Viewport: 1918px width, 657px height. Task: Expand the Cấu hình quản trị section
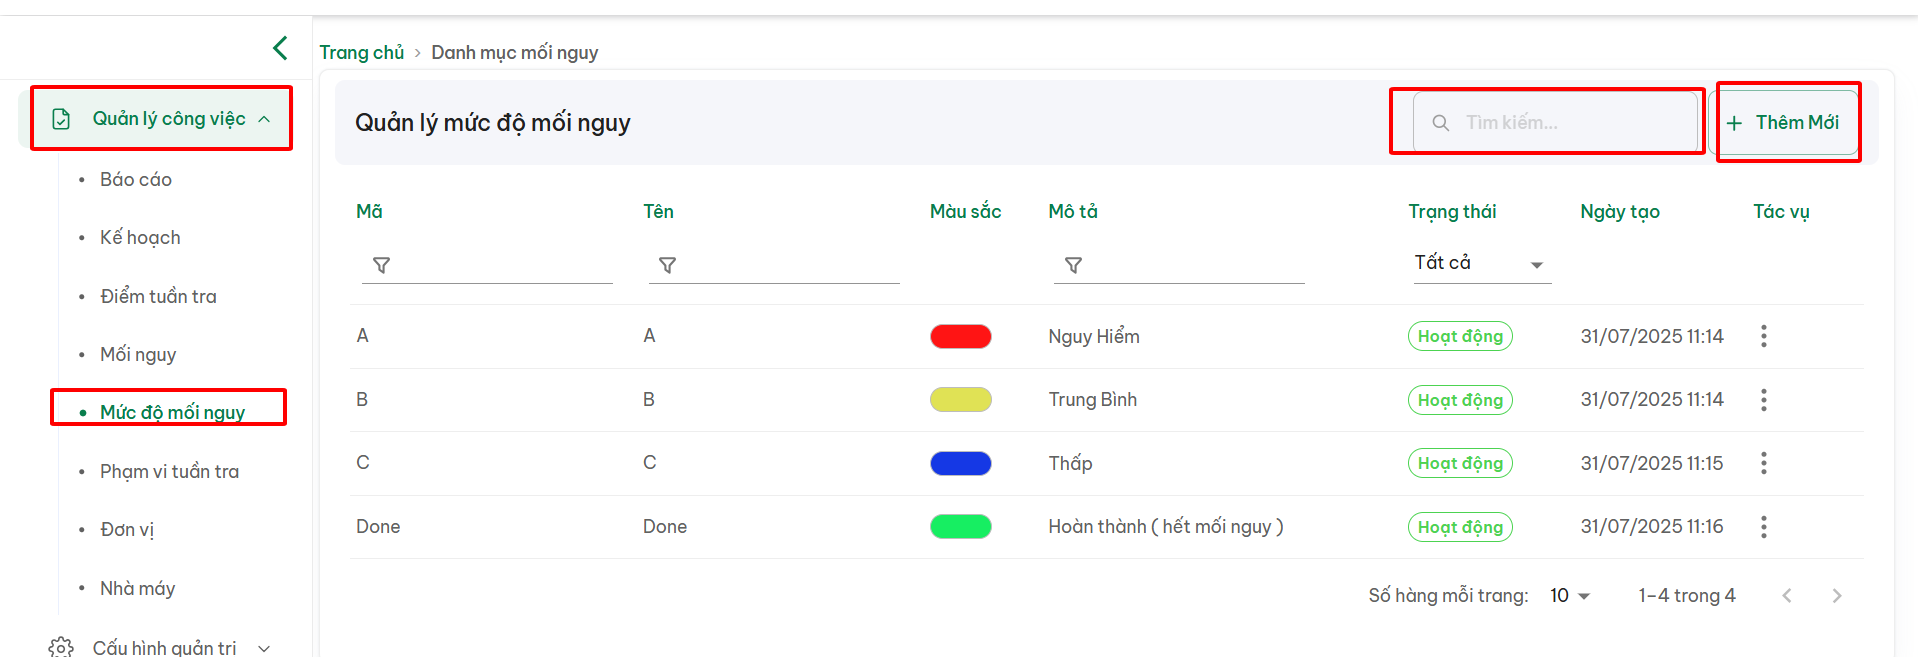[264, 648]
